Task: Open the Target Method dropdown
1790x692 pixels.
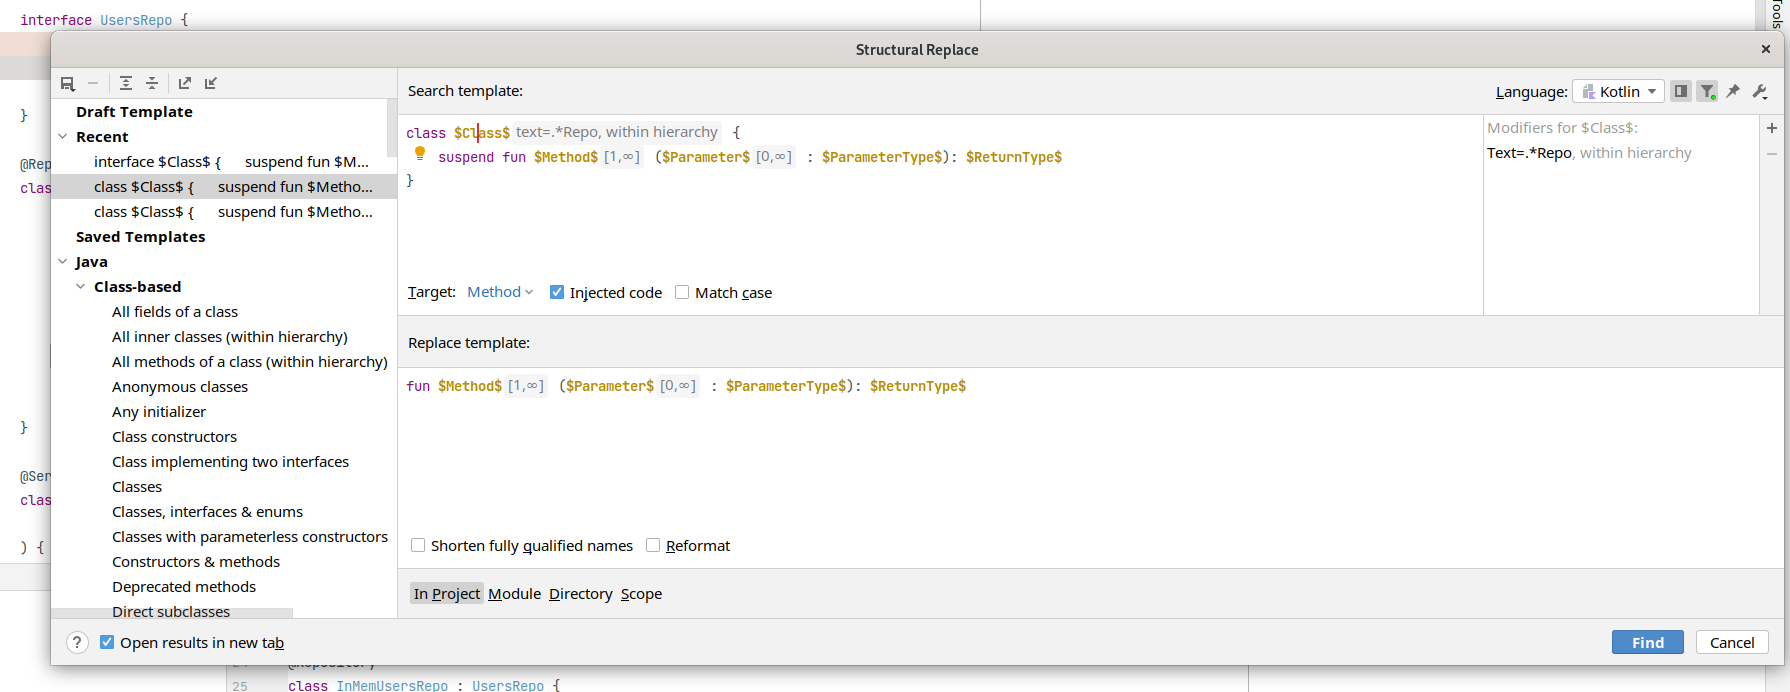Action: 500,292
